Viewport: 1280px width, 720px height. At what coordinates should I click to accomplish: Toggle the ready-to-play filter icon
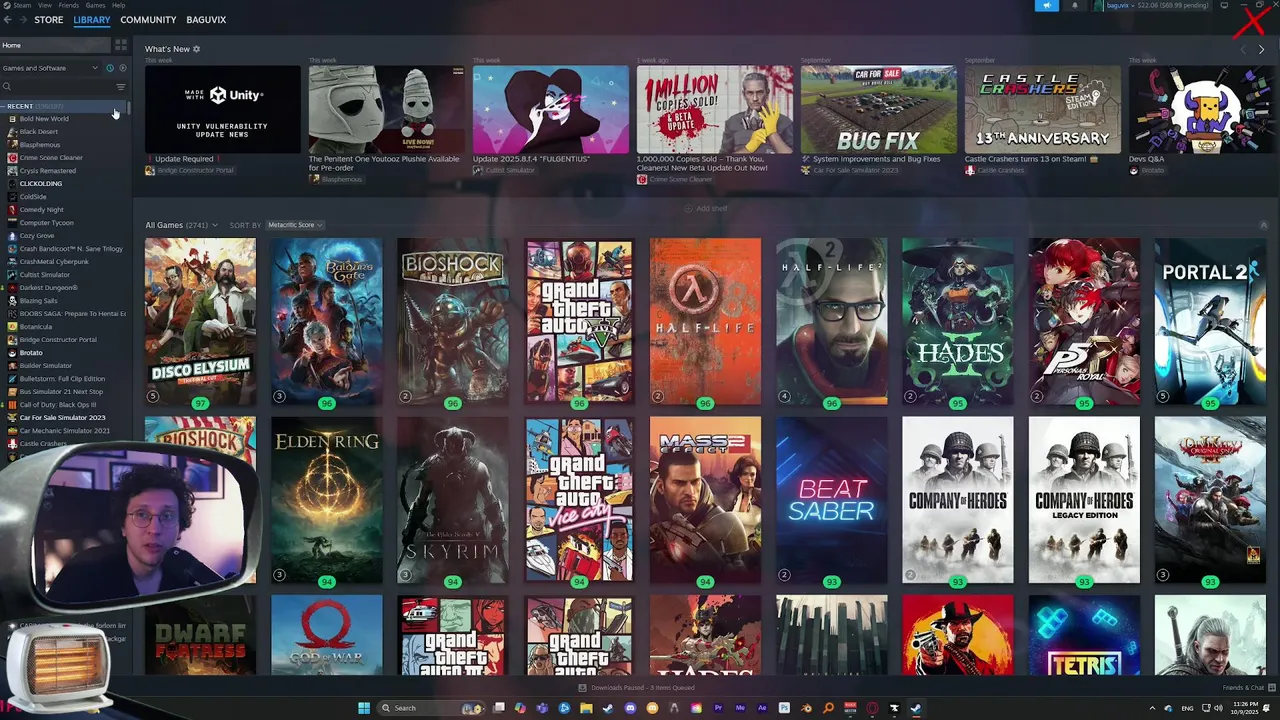pyautogui.click(x=123, y=68)
